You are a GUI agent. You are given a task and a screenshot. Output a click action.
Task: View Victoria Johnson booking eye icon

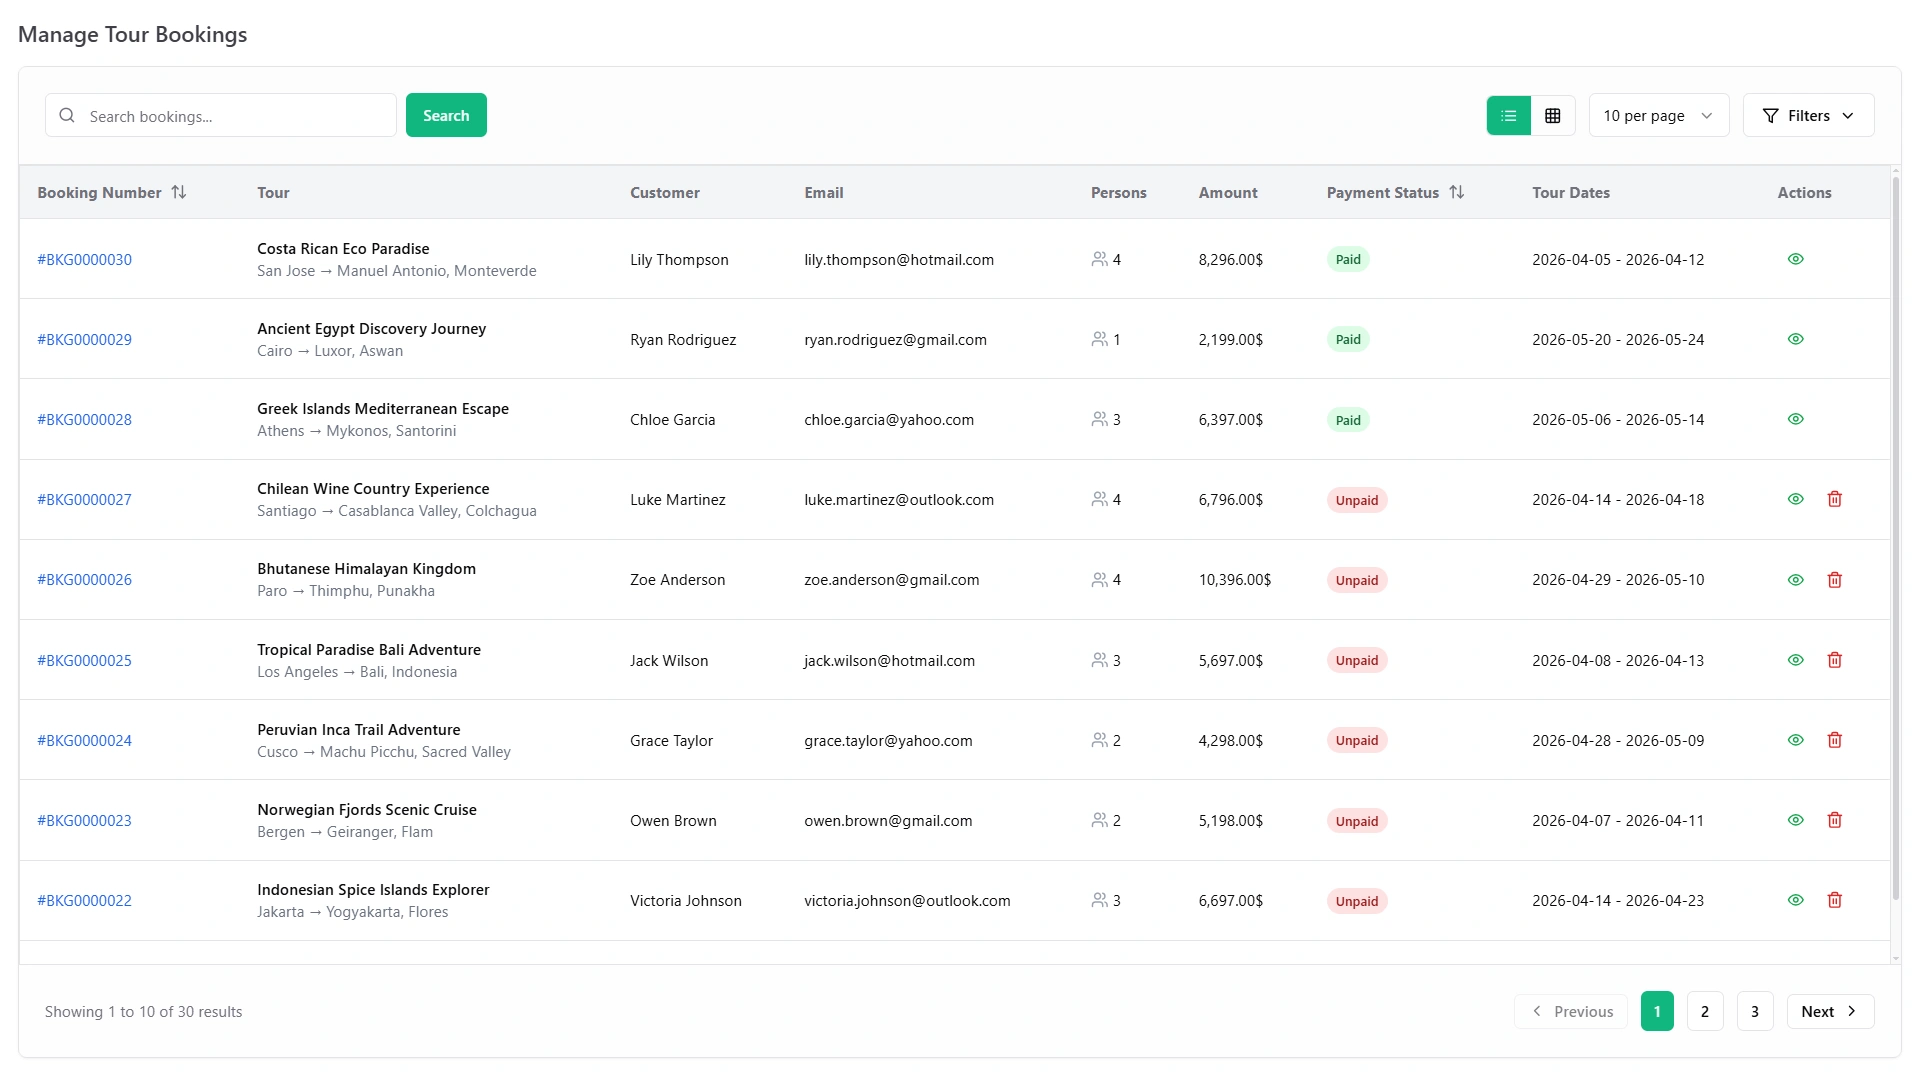click(1795, 900)
